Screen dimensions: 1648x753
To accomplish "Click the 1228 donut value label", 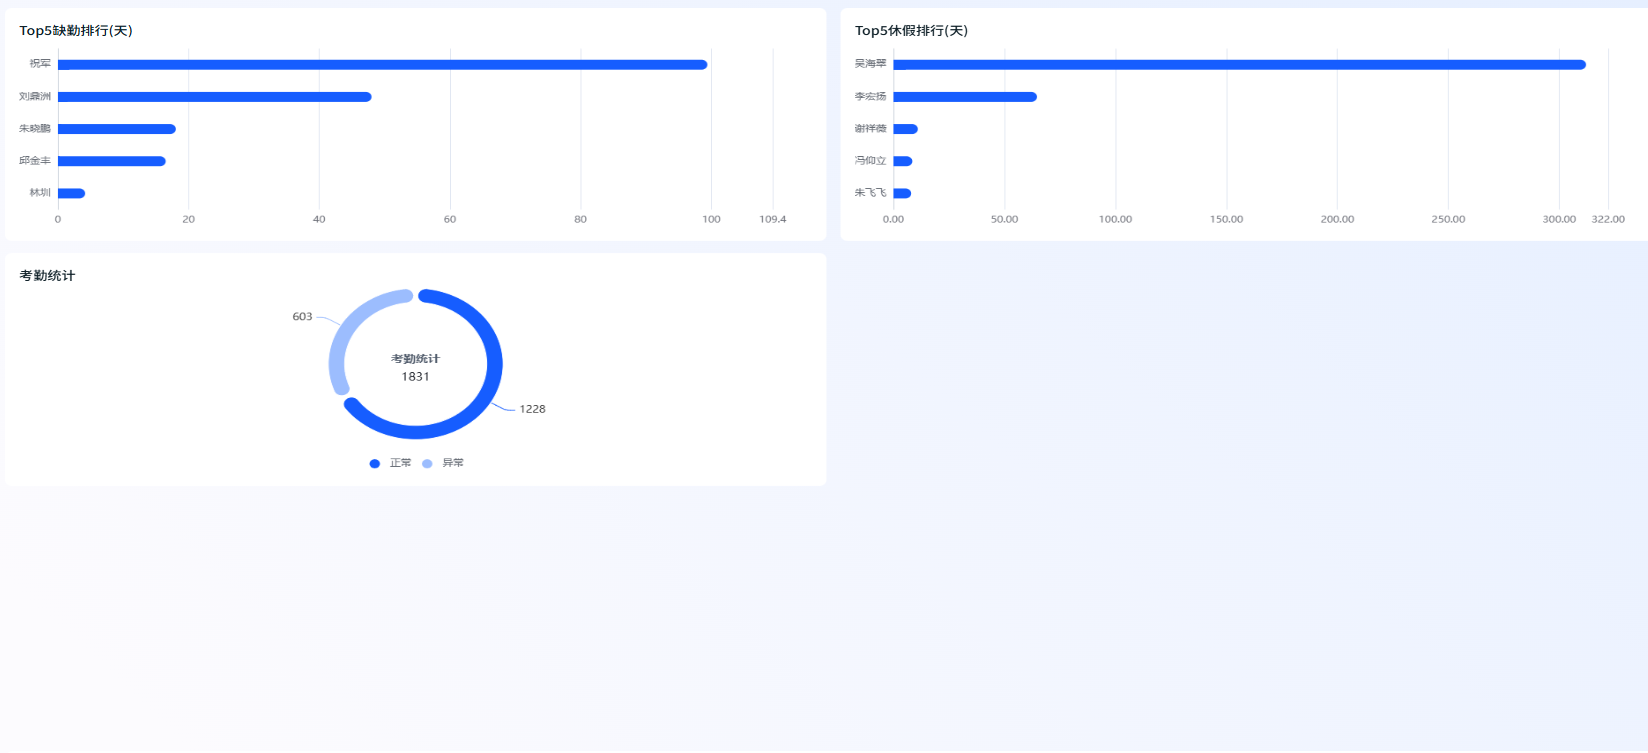I will pyautogui.click(x=532, y=409).
